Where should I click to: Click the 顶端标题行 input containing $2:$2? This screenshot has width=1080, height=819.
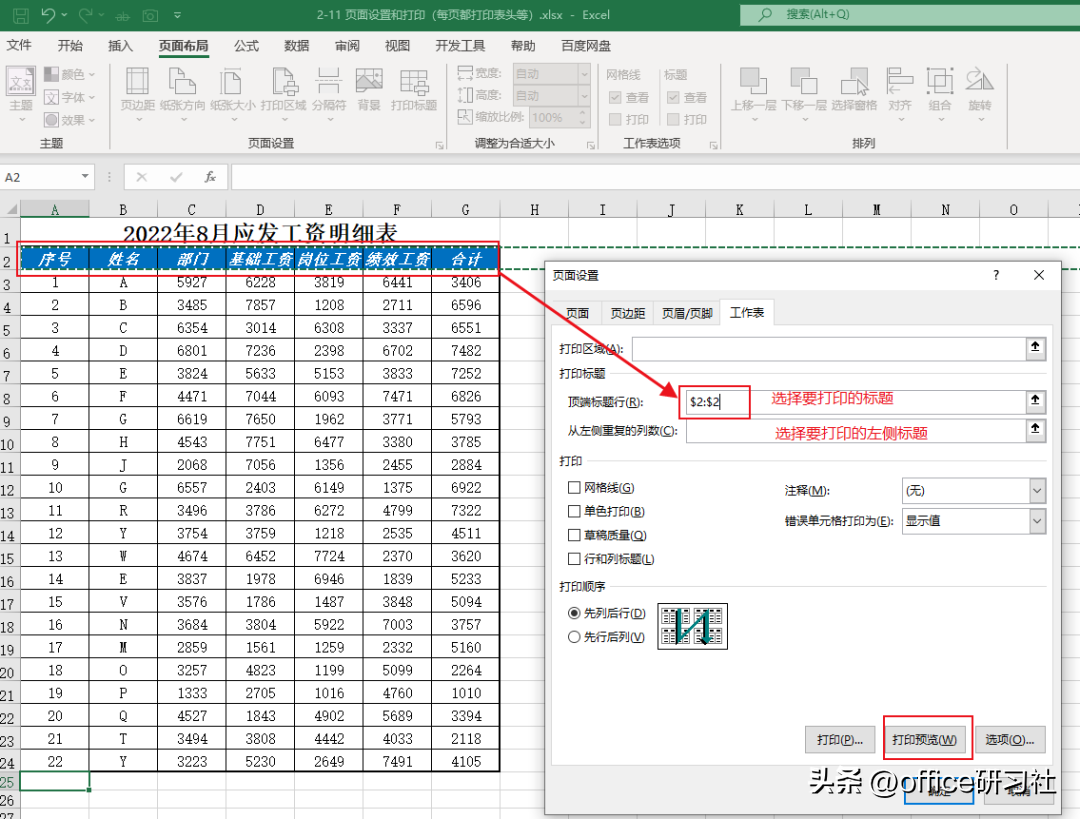pyautogui.click(x=854, y=402)
